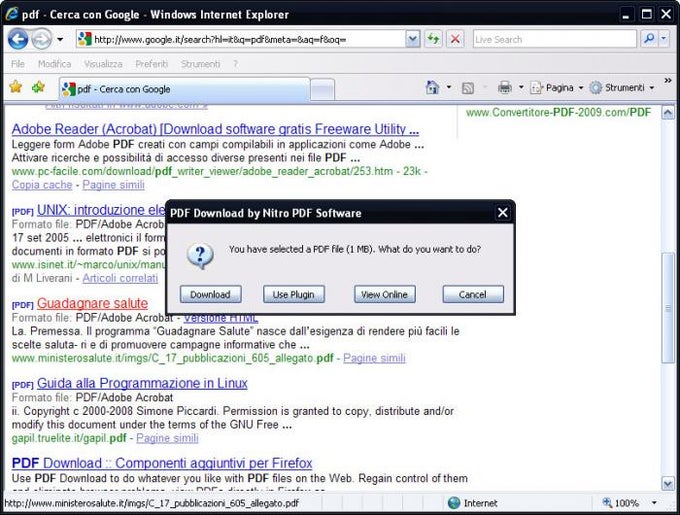Screen dimensions: 680x515
Task: Open recent pages dropdown next to Forward
Action: tap(60, 39)
